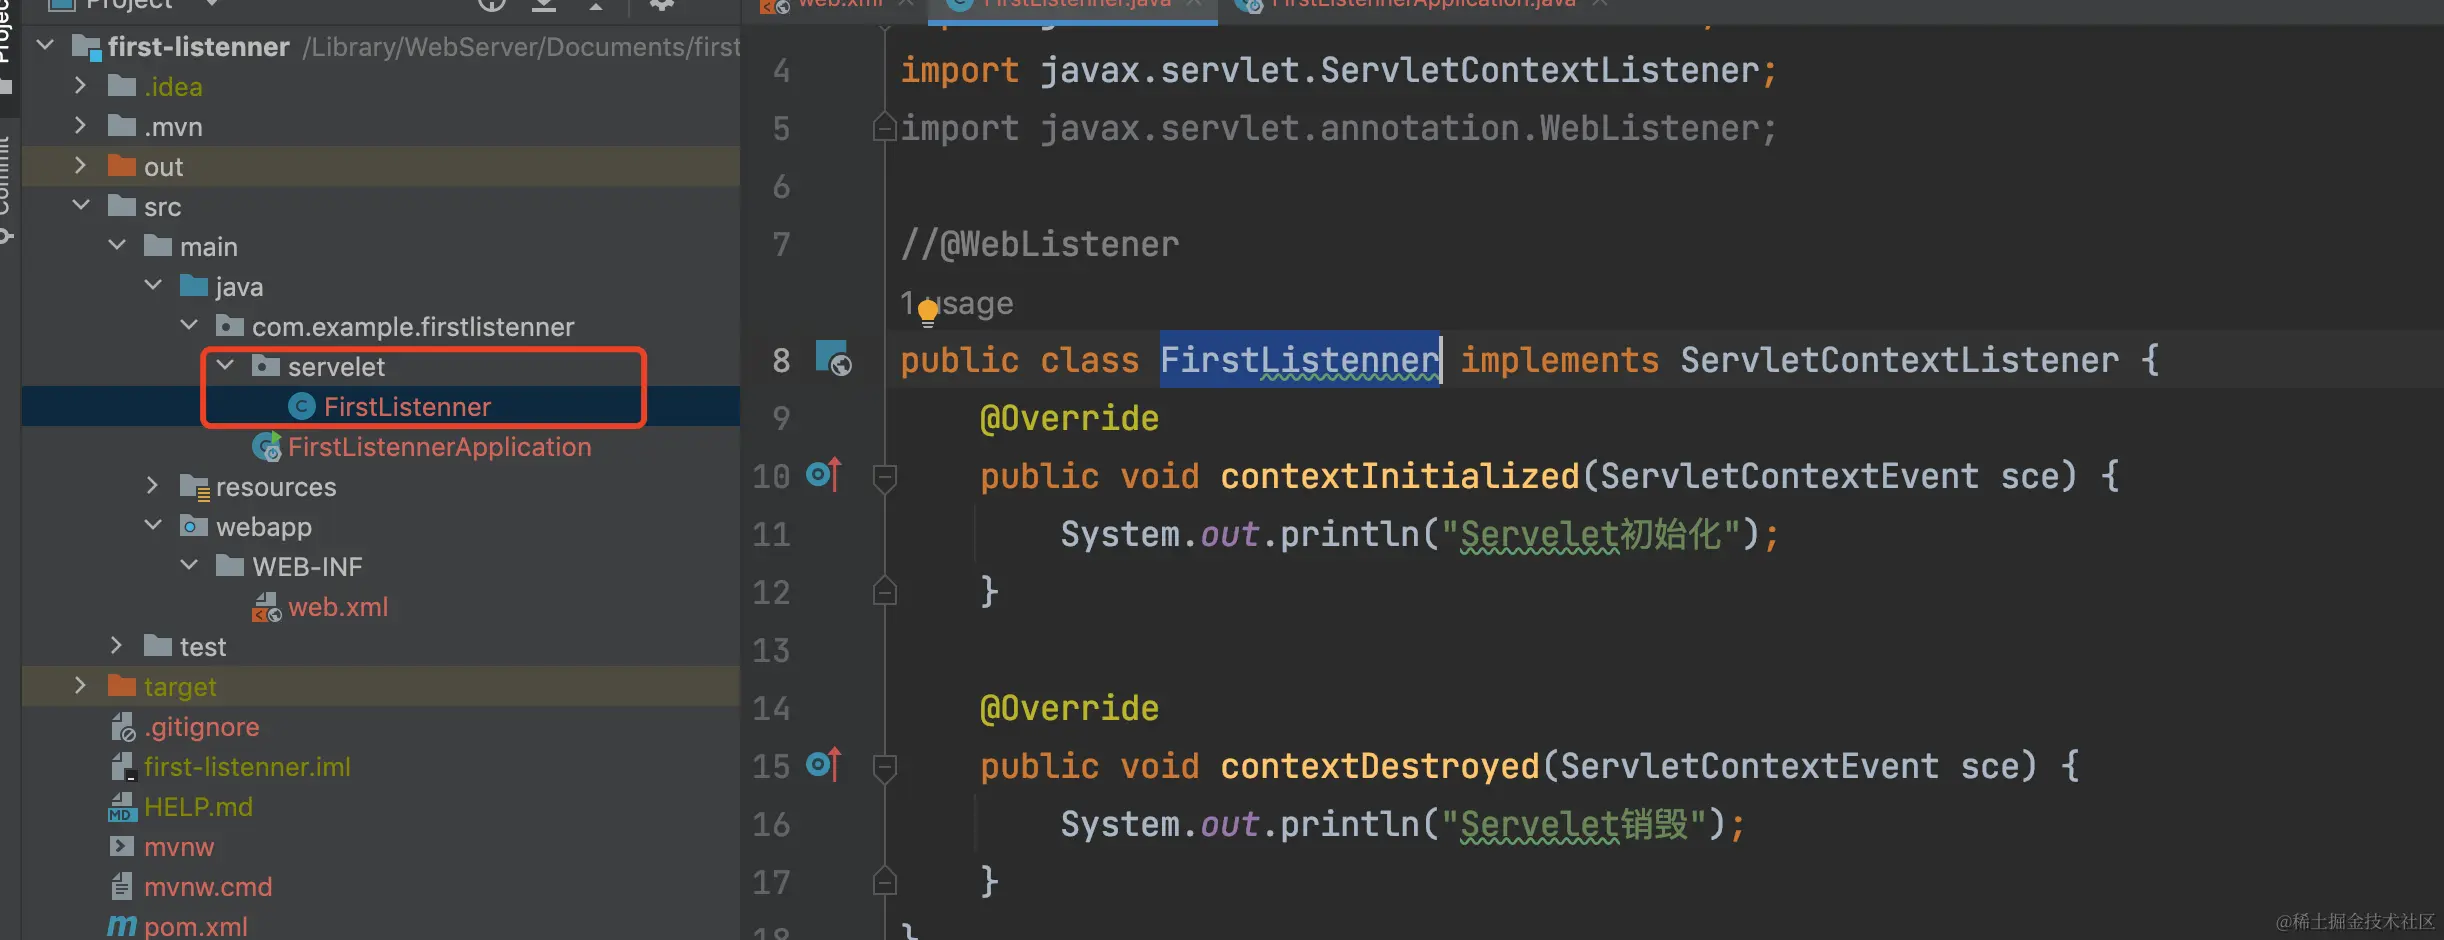Select the src folder label
This screenshot has width=2444, height=940.
click(x=162, y=207)
